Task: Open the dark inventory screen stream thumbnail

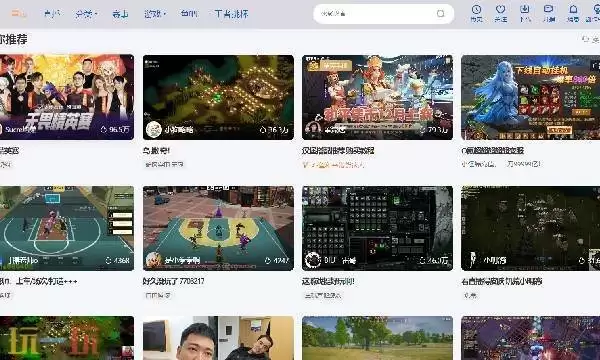Action: (x=377, y=228)
